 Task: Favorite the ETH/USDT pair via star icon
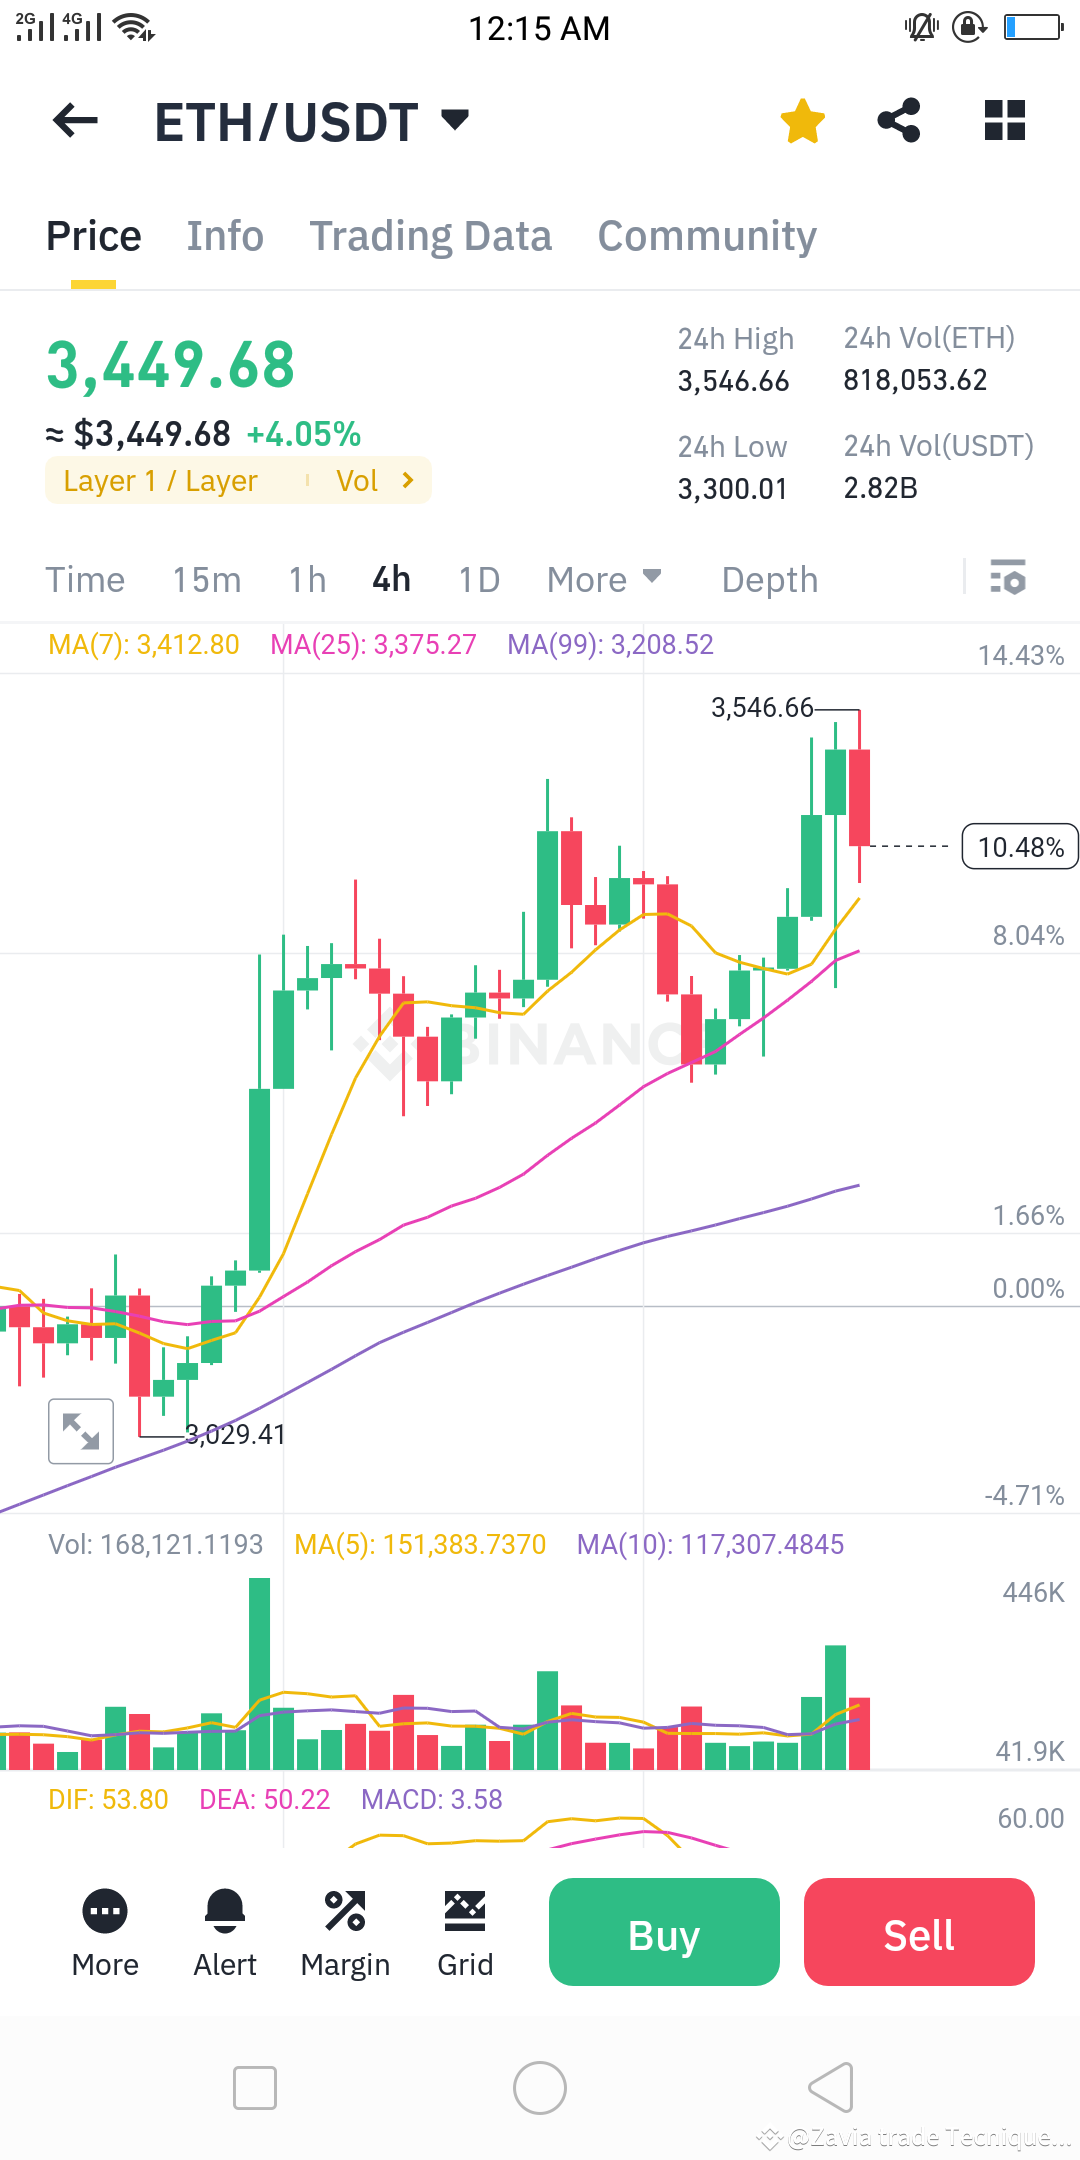802,120
